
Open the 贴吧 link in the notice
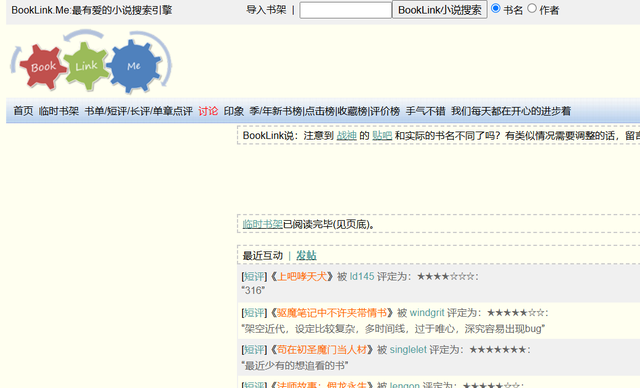pos(382,135)
